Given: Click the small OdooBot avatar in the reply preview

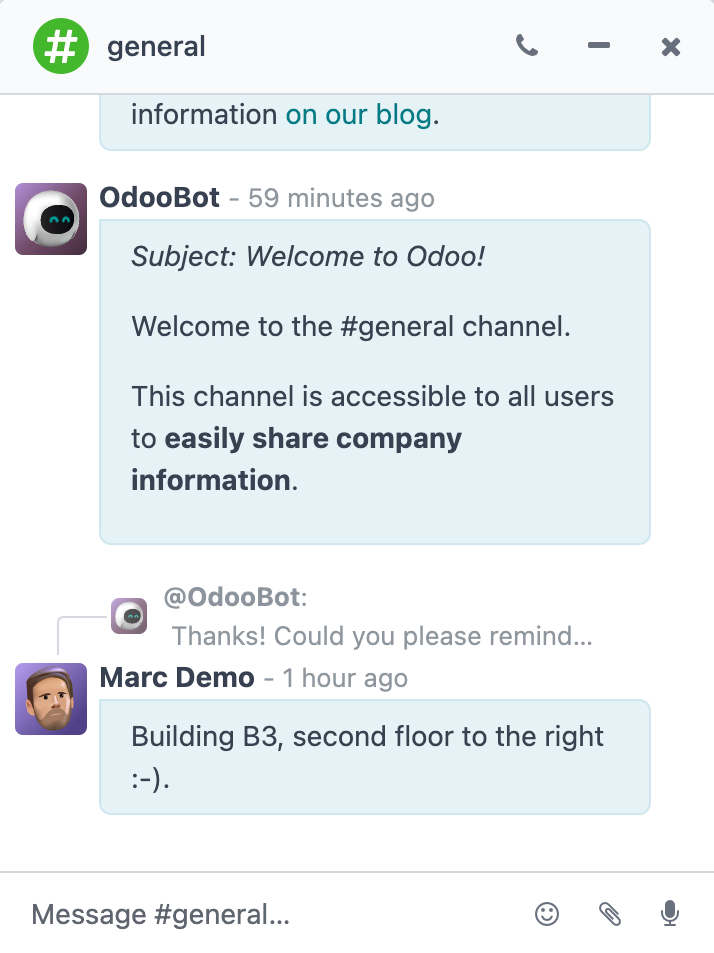Looking at the screenshot, I should tap(129, 616).
